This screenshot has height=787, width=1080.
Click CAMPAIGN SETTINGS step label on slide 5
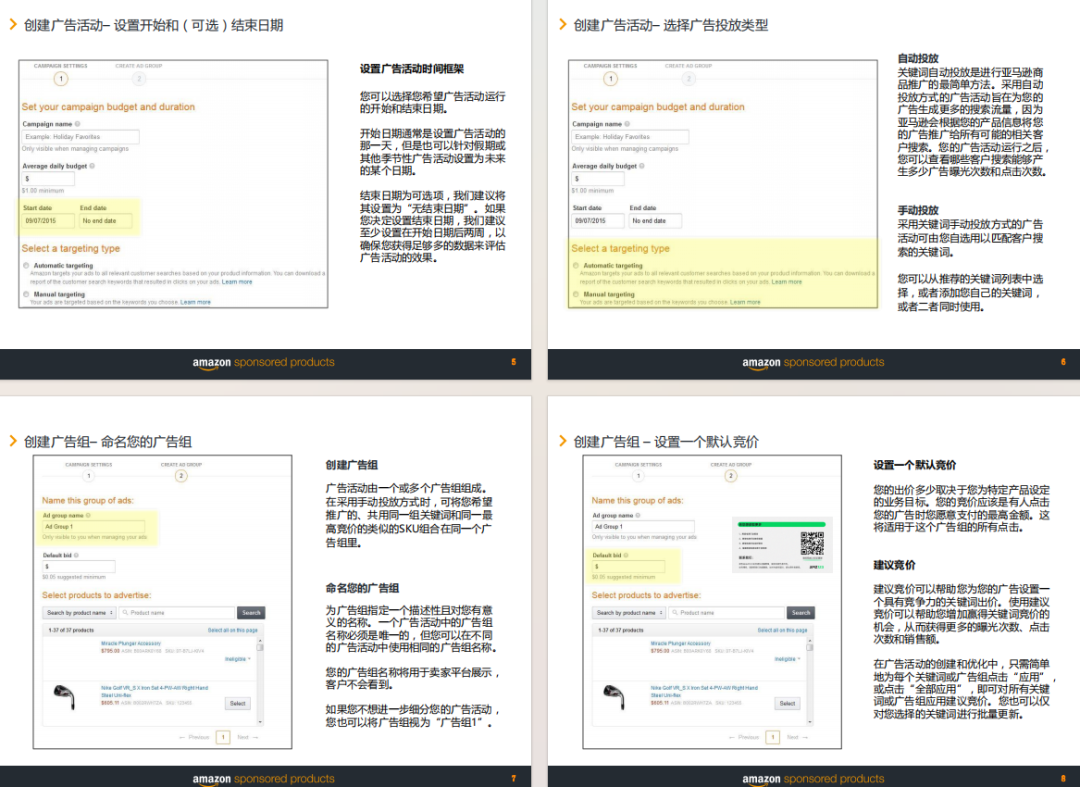coord(61,66)
